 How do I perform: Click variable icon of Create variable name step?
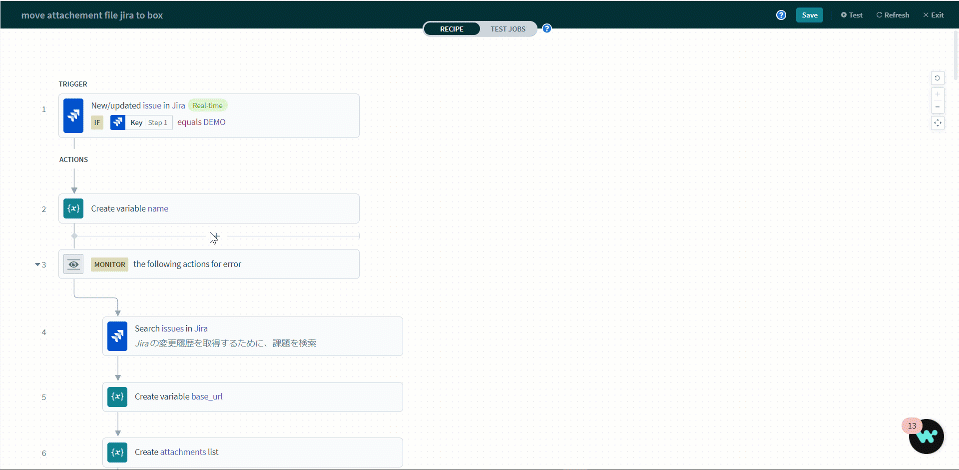pyautogui.click(x=73, y=209)
